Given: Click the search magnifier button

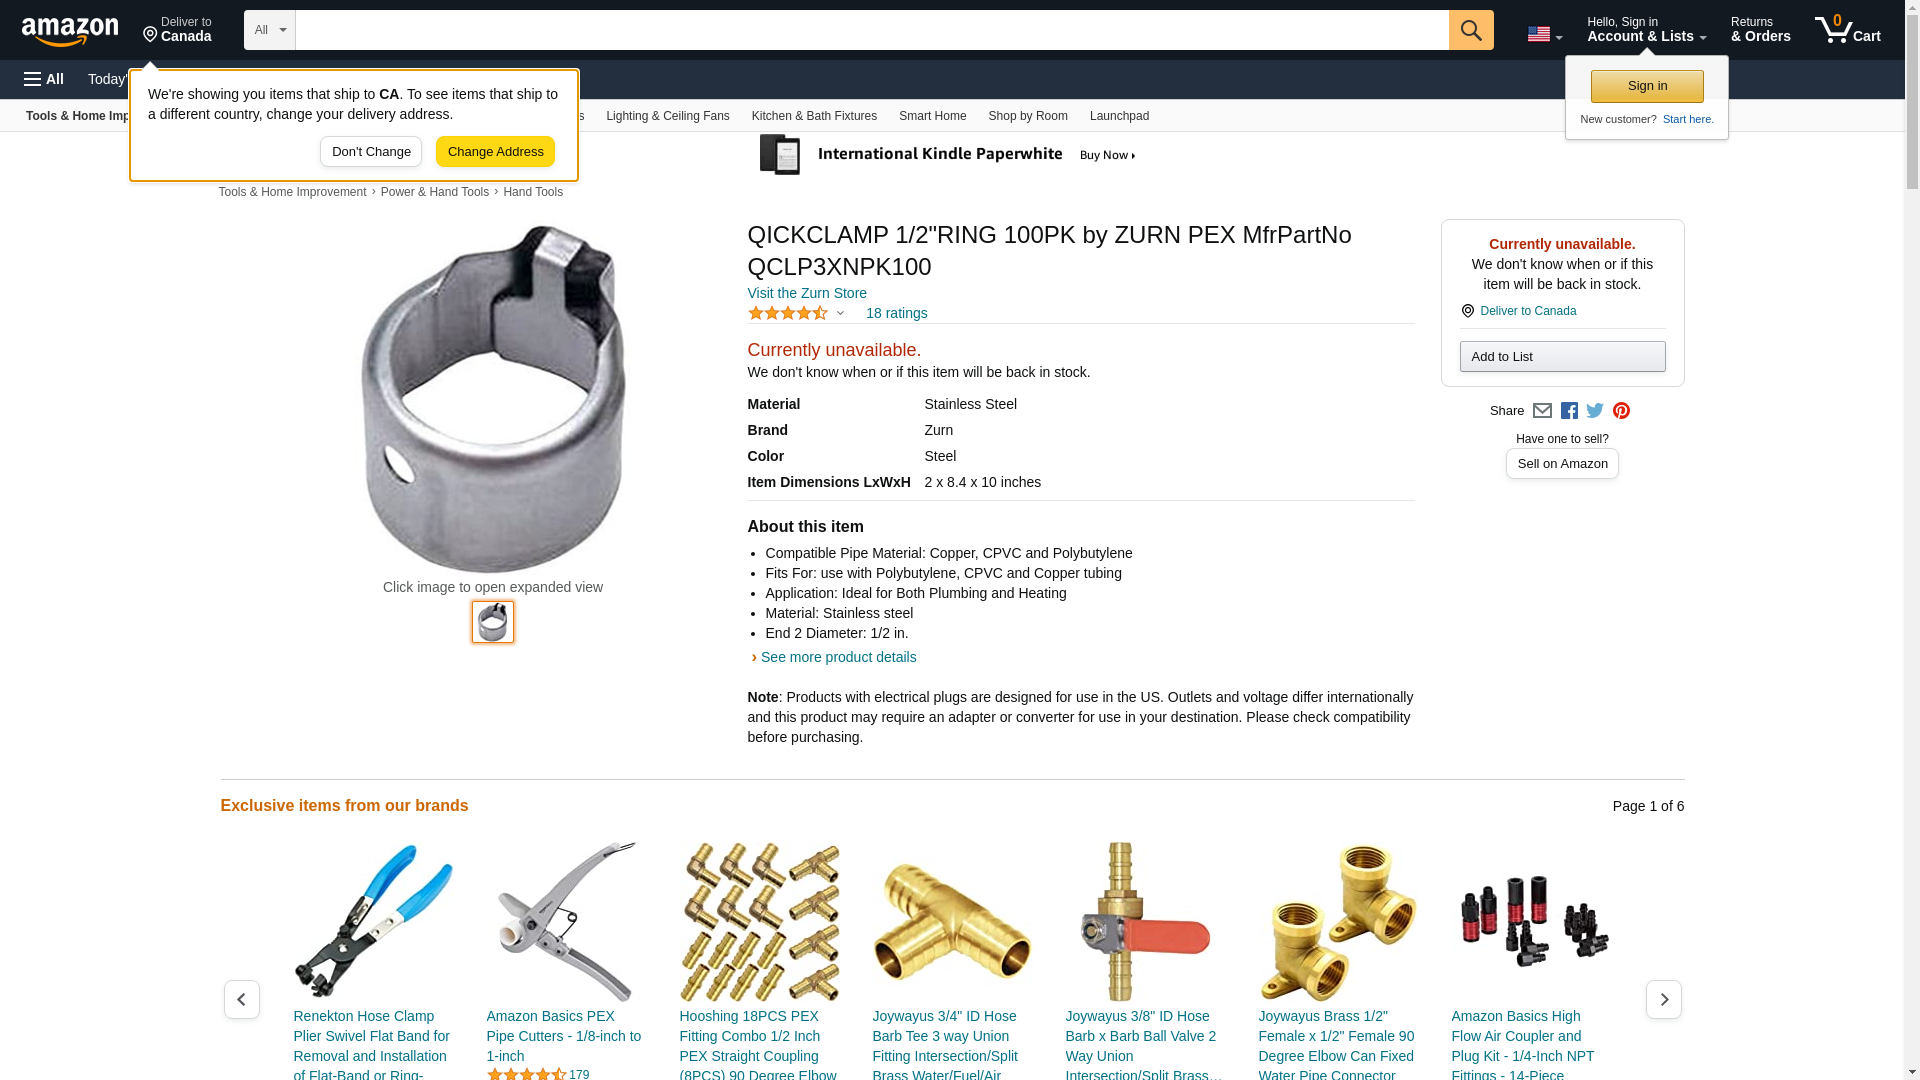Looking at the screenshot, I should [1471, 30].
